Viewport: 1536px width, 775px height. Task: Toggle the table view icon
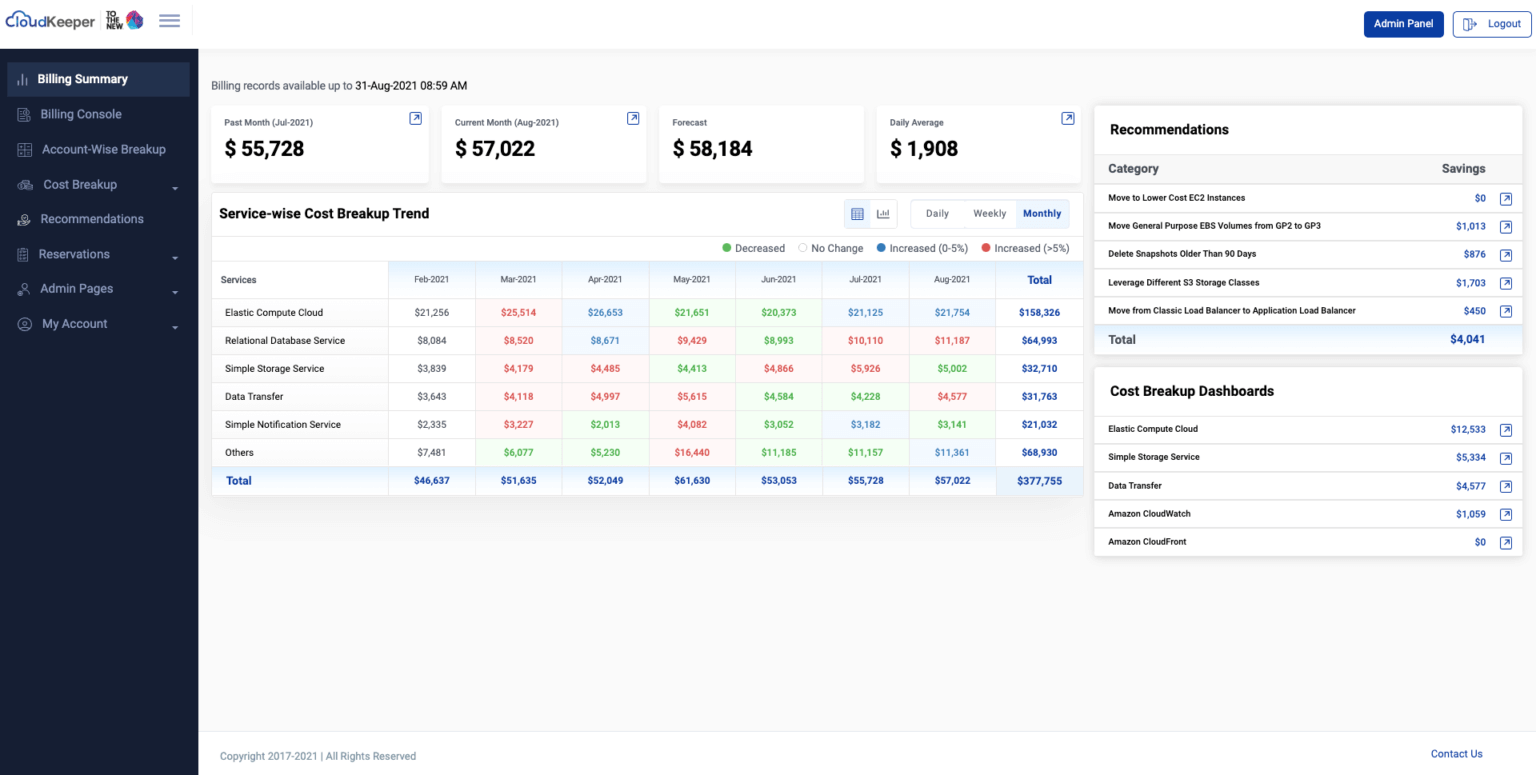(x=857, y=213)
